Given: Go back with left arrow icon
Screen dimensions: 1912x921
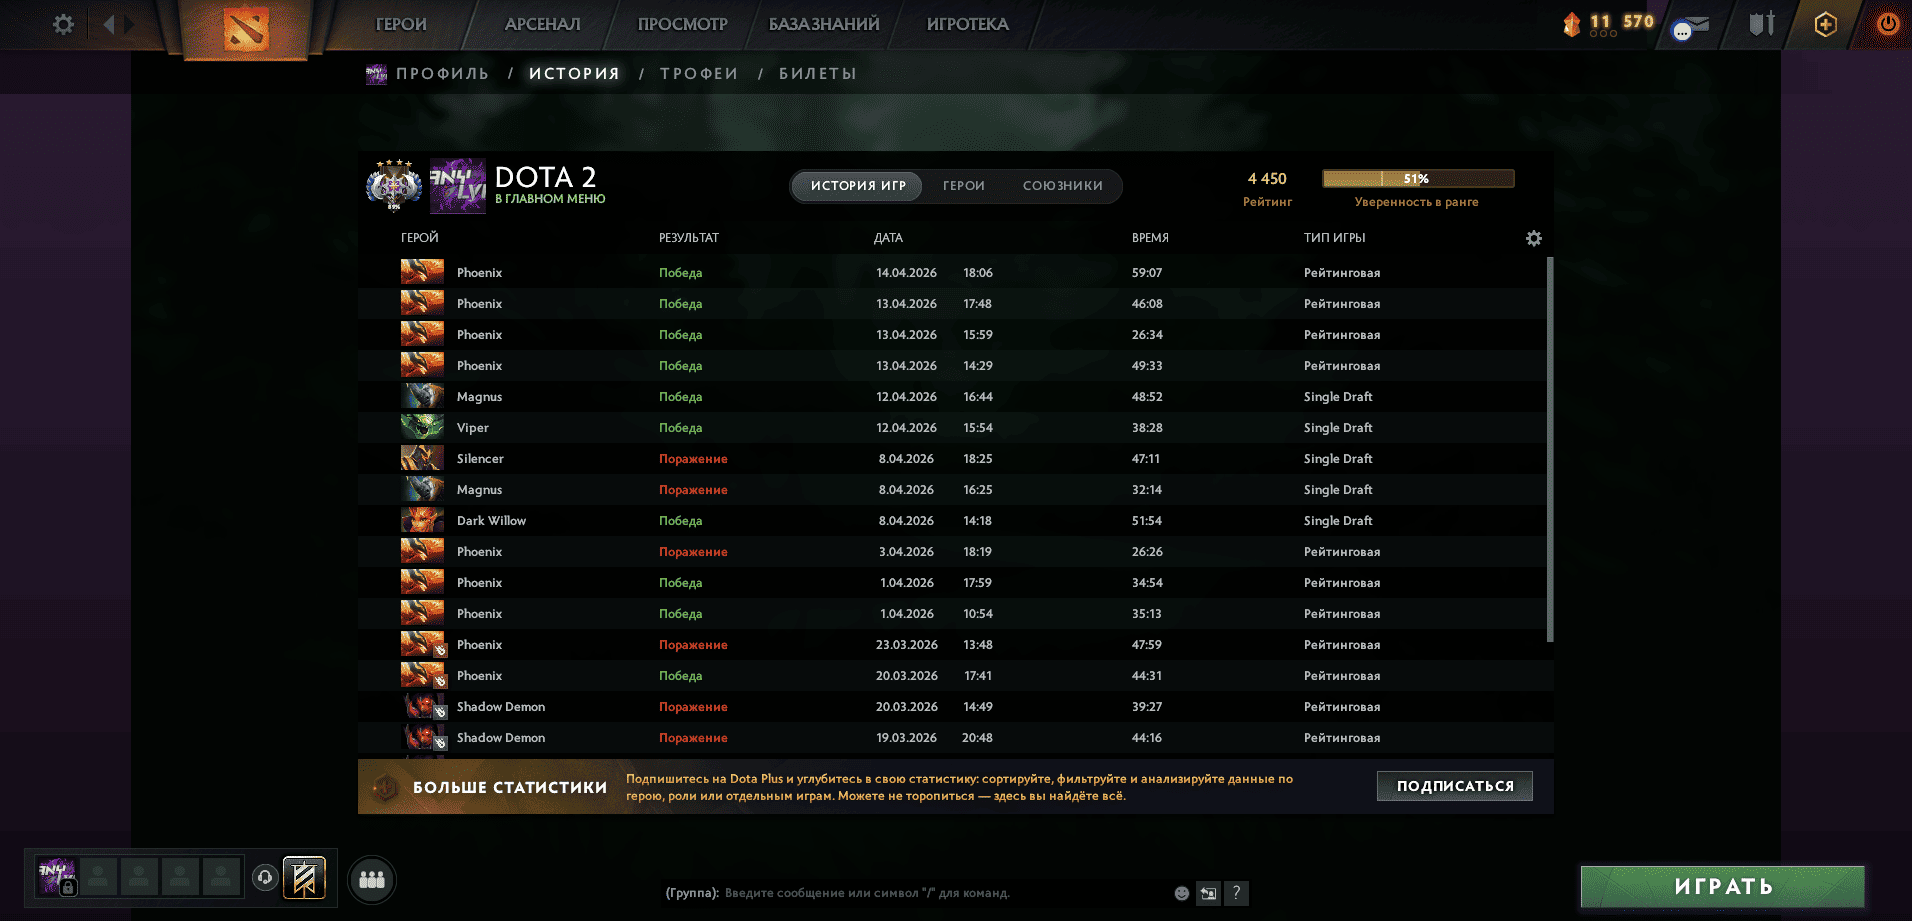Looking at the screenshot, I should [109, 24].
